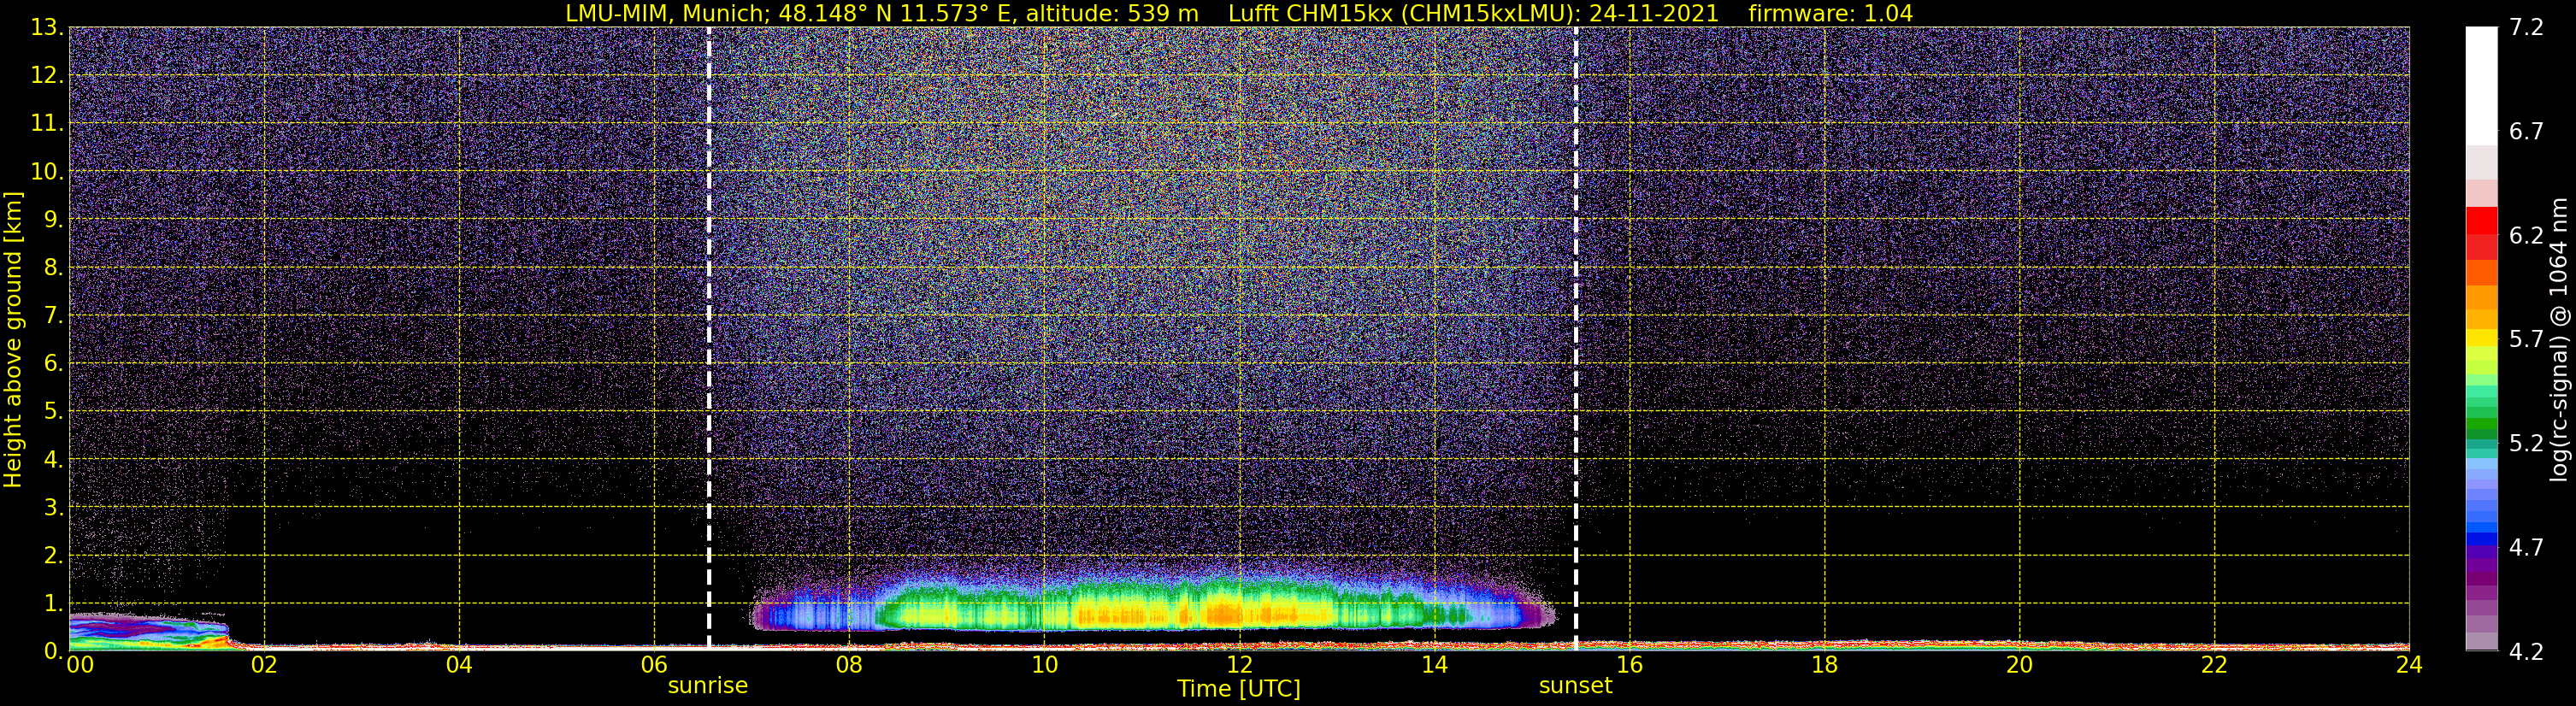
Task: Click the x-axis tick label '02'
Action: click(x=264, y=665)
